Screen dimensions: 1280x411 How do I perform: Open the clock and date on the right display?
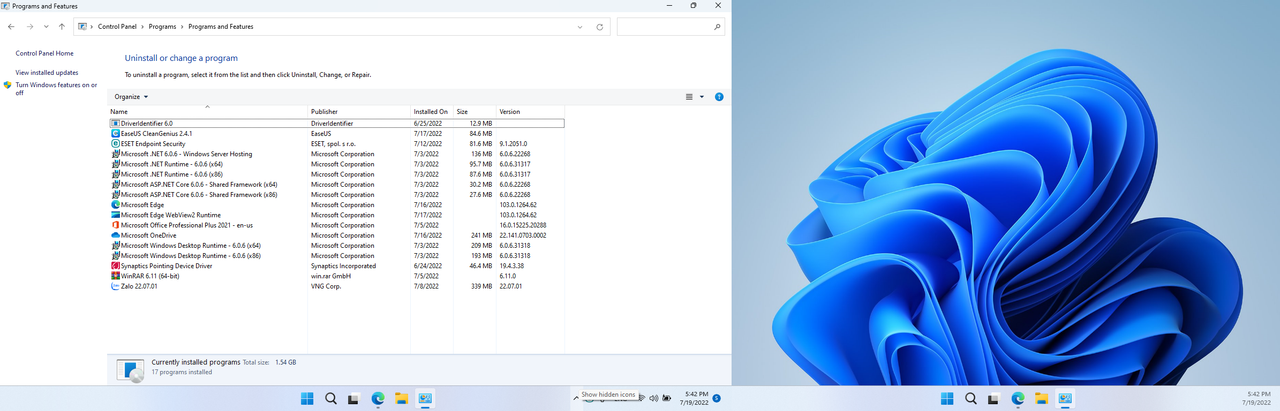pyautogui.click(x=1257, y=398)
